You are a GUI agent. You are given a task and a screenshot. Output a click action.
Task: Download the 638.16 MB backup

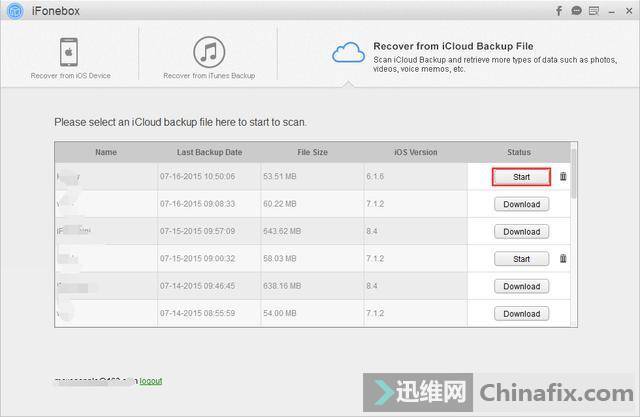521,286
